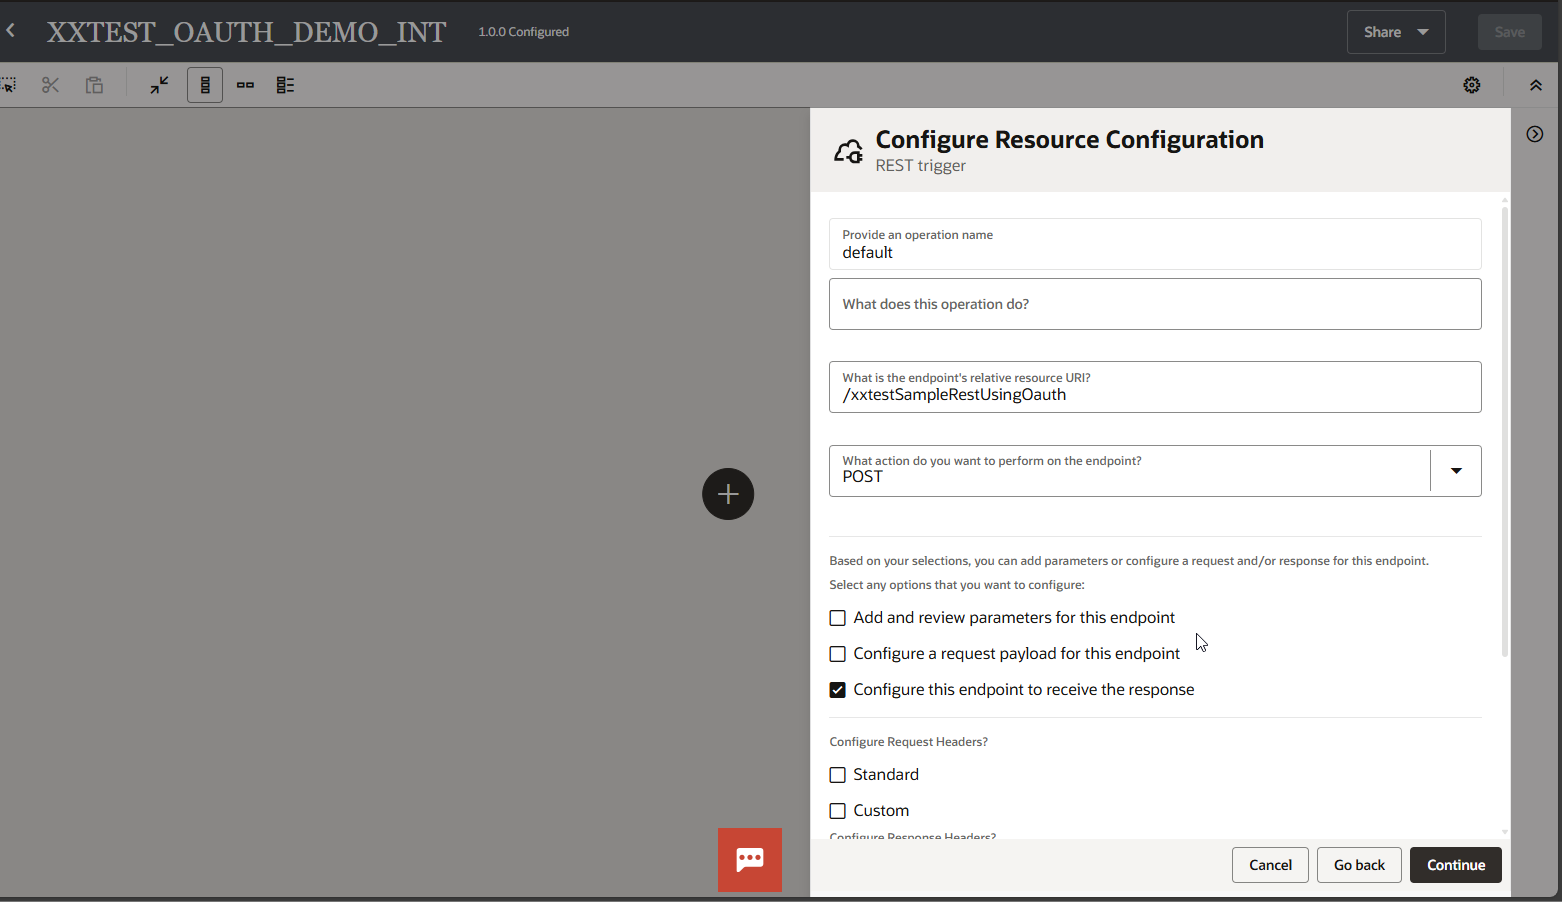
Task: Click Continue to proceed with configuration
Action: 1455,864
